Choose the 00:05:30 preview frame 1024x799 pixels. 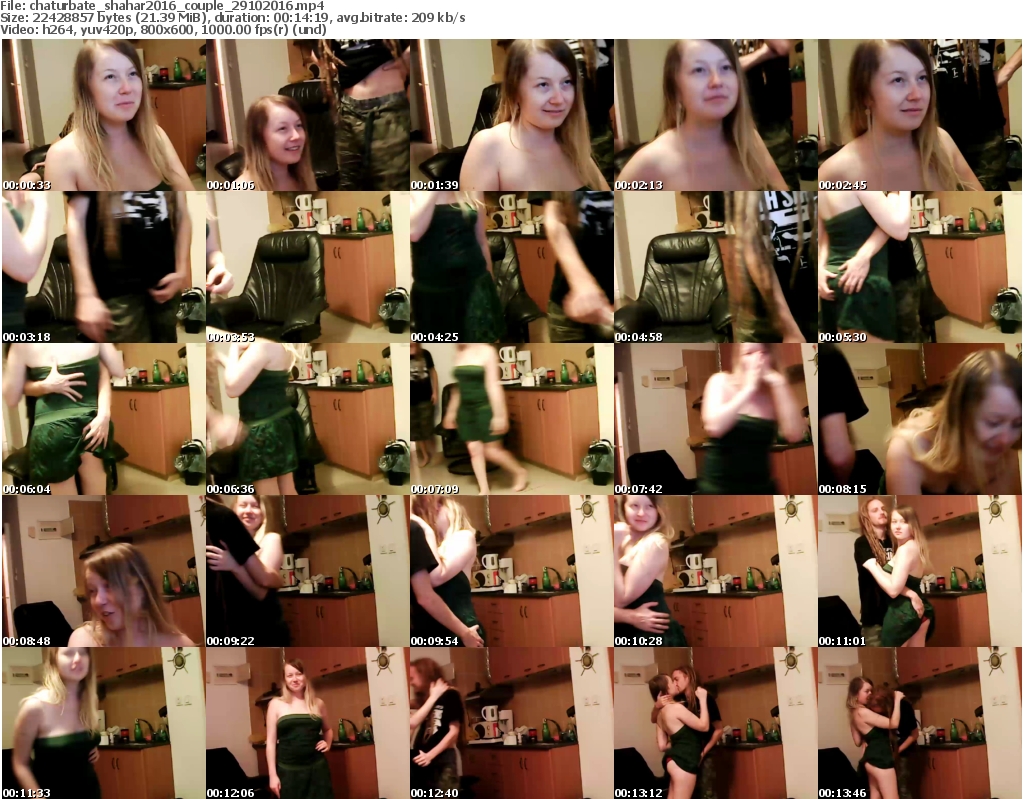(920, 267)
